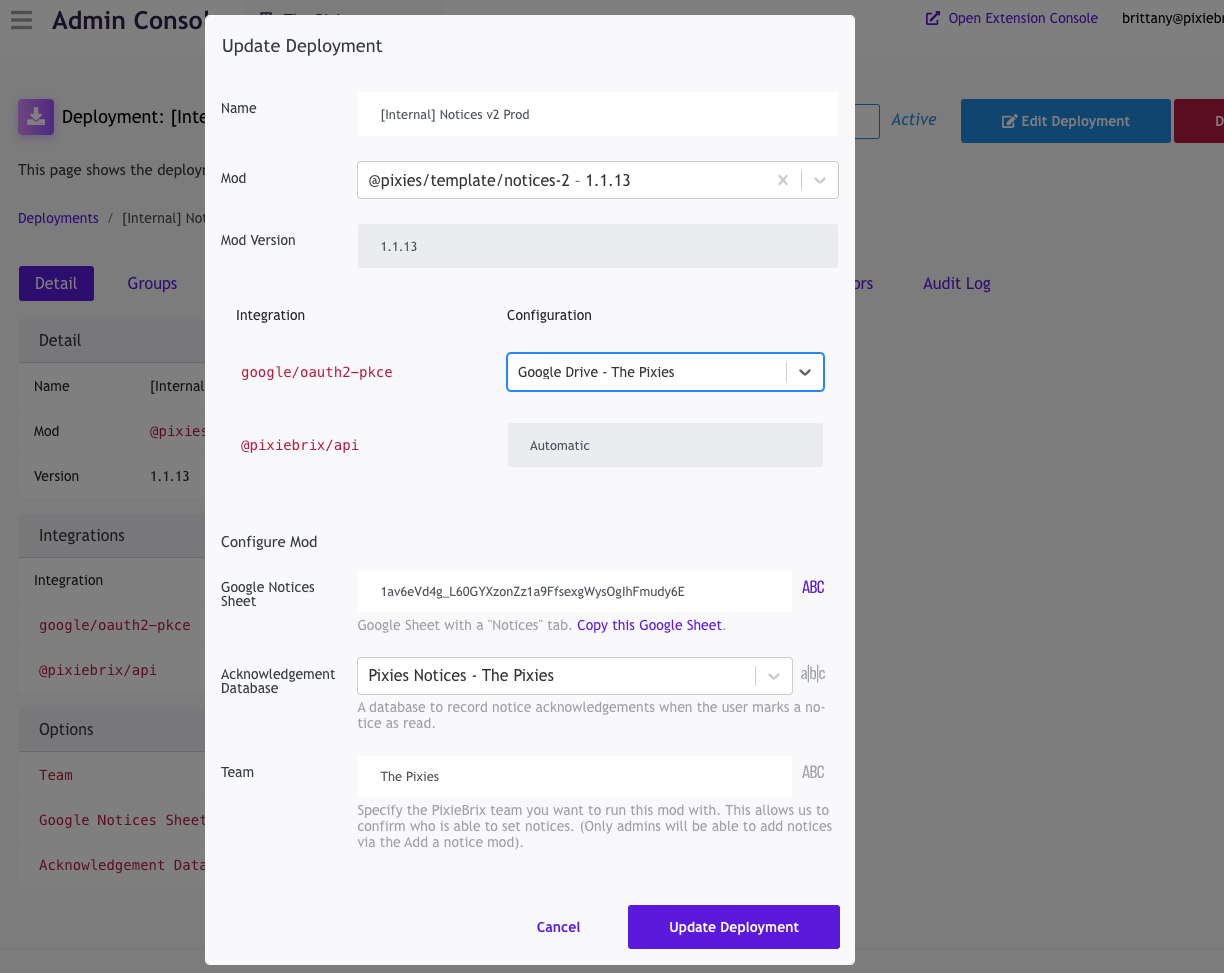Click google/oauth2-pkce in the dialog
Image resolution: width=1224 pixels, height=973 pixels.
317,372
